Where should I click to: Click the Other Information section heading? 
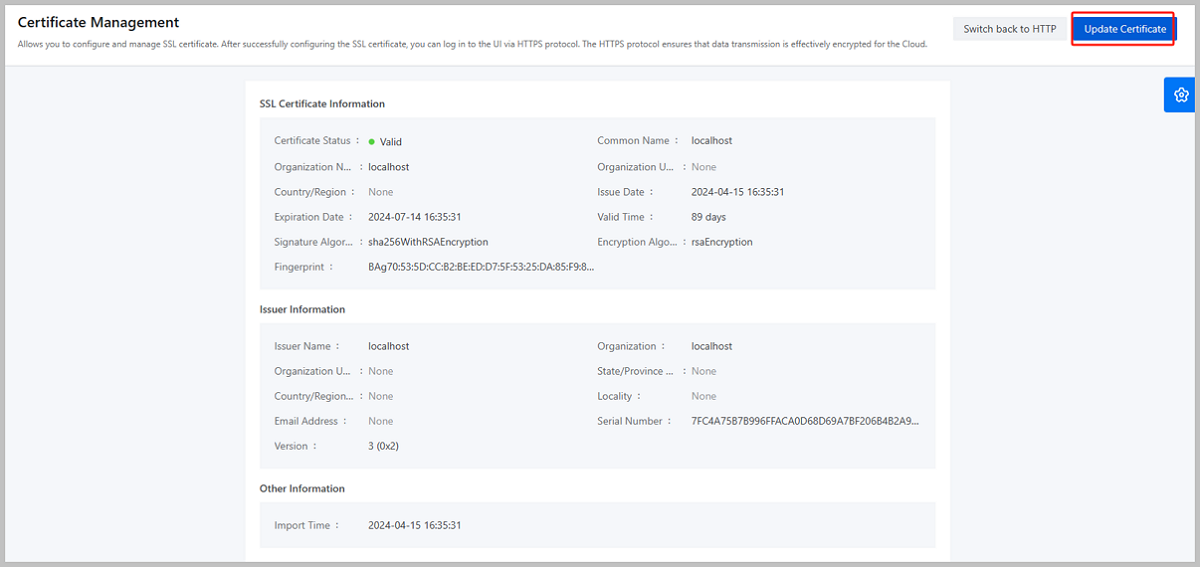pos(302,489)
